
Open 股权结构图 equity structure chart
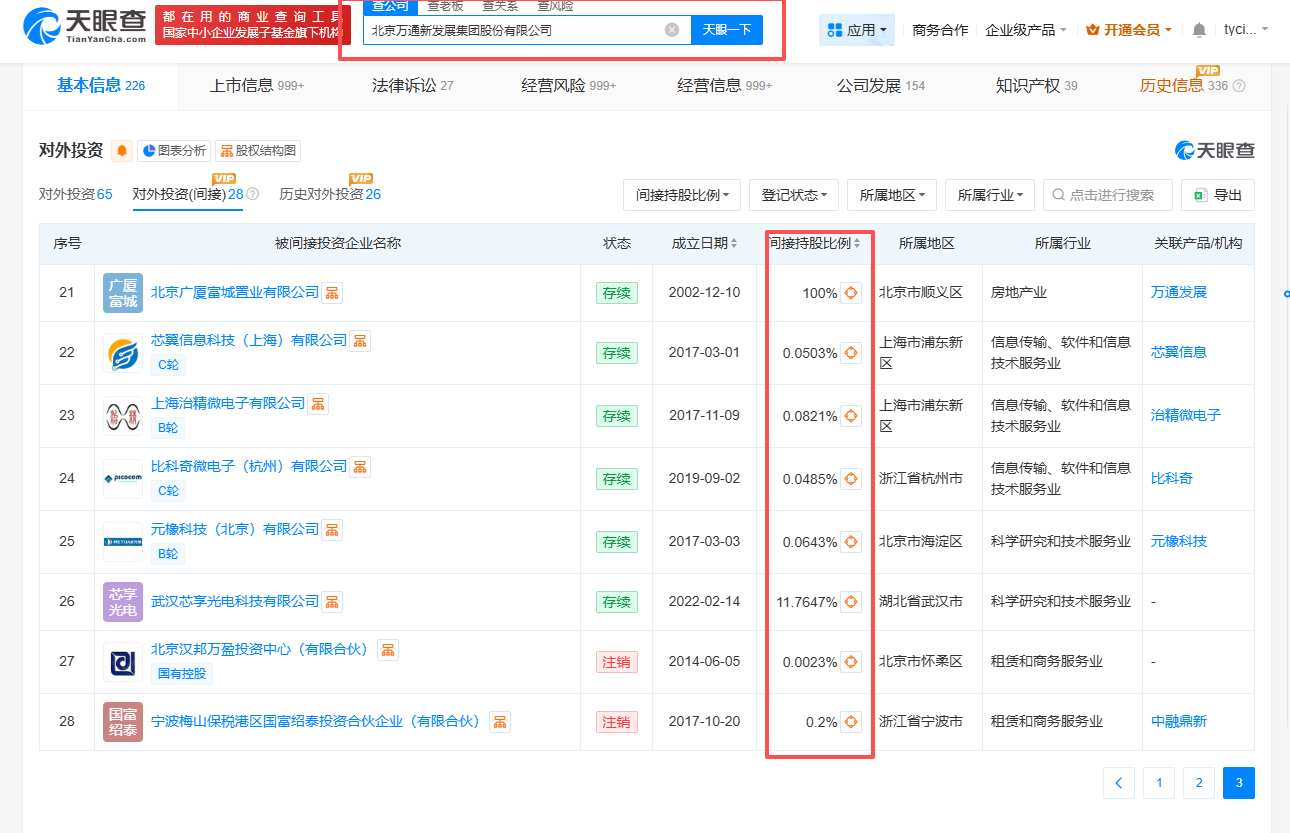pyautogui.click(x=258, y=151)
